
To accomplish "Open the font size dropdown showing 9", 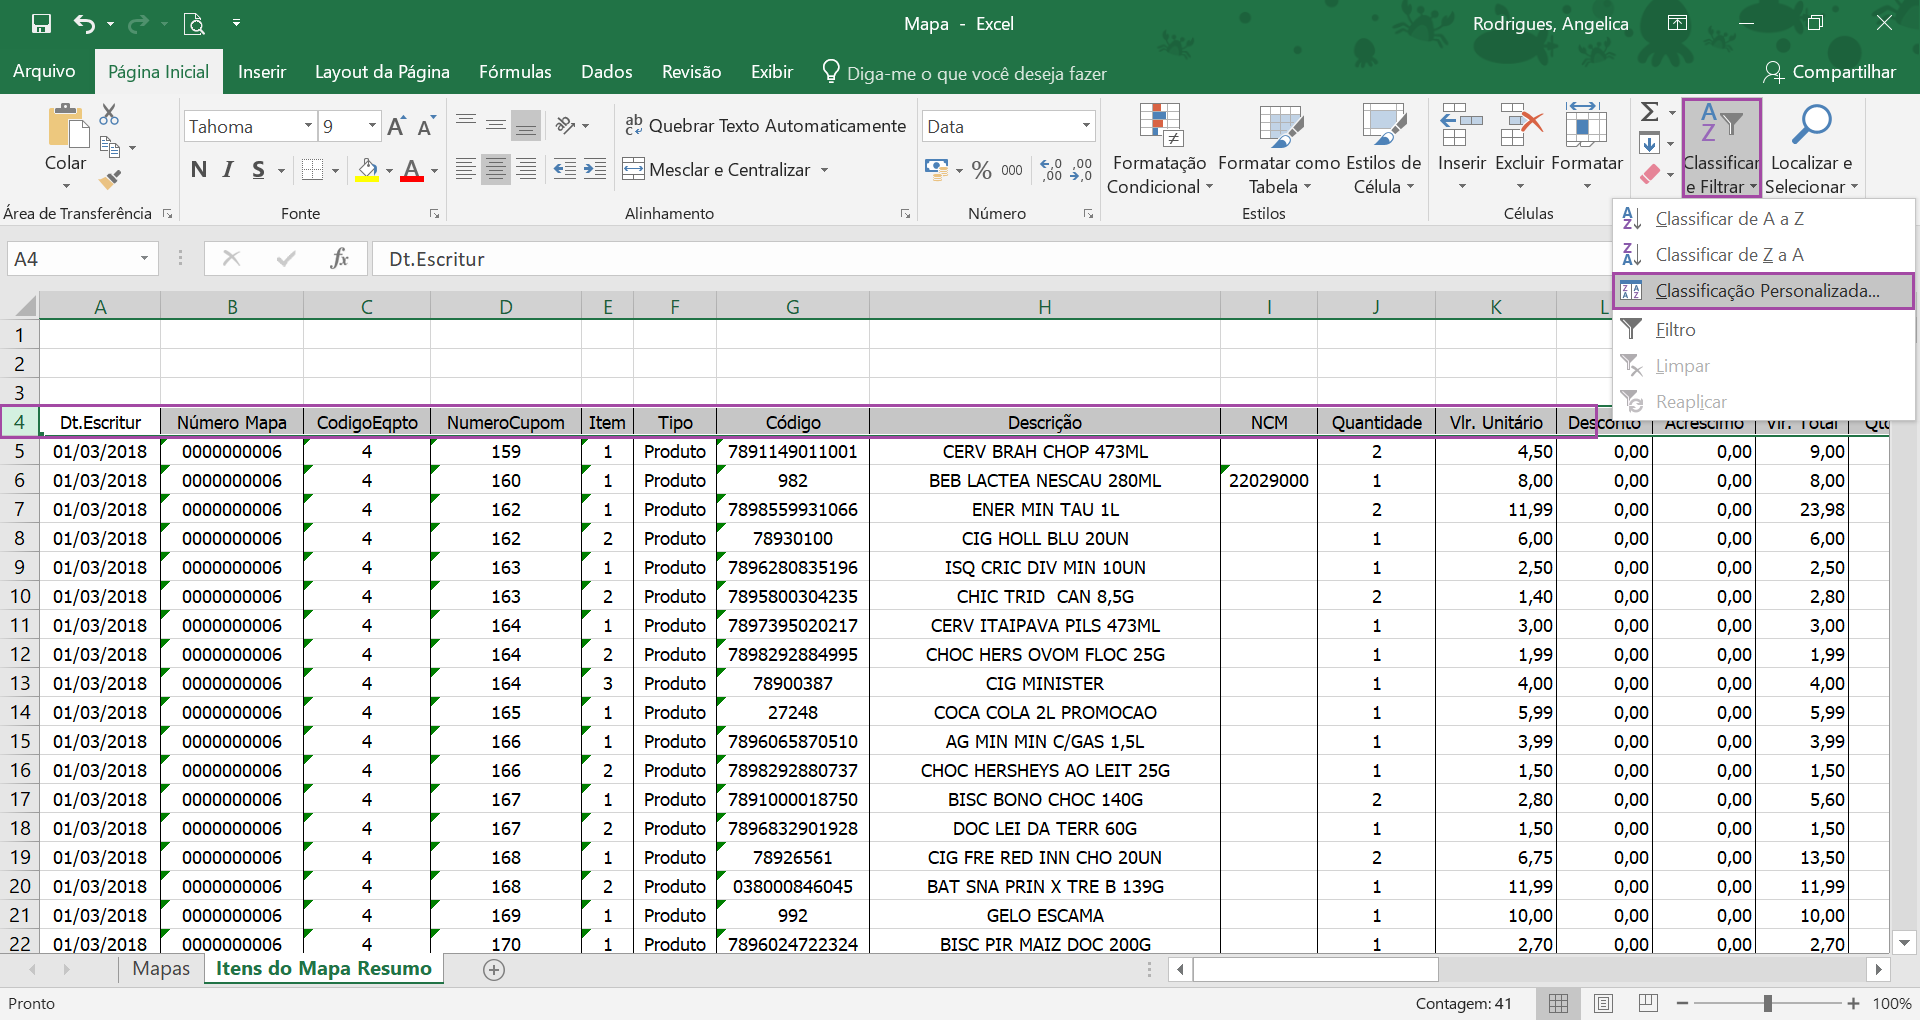I will 372,126.
